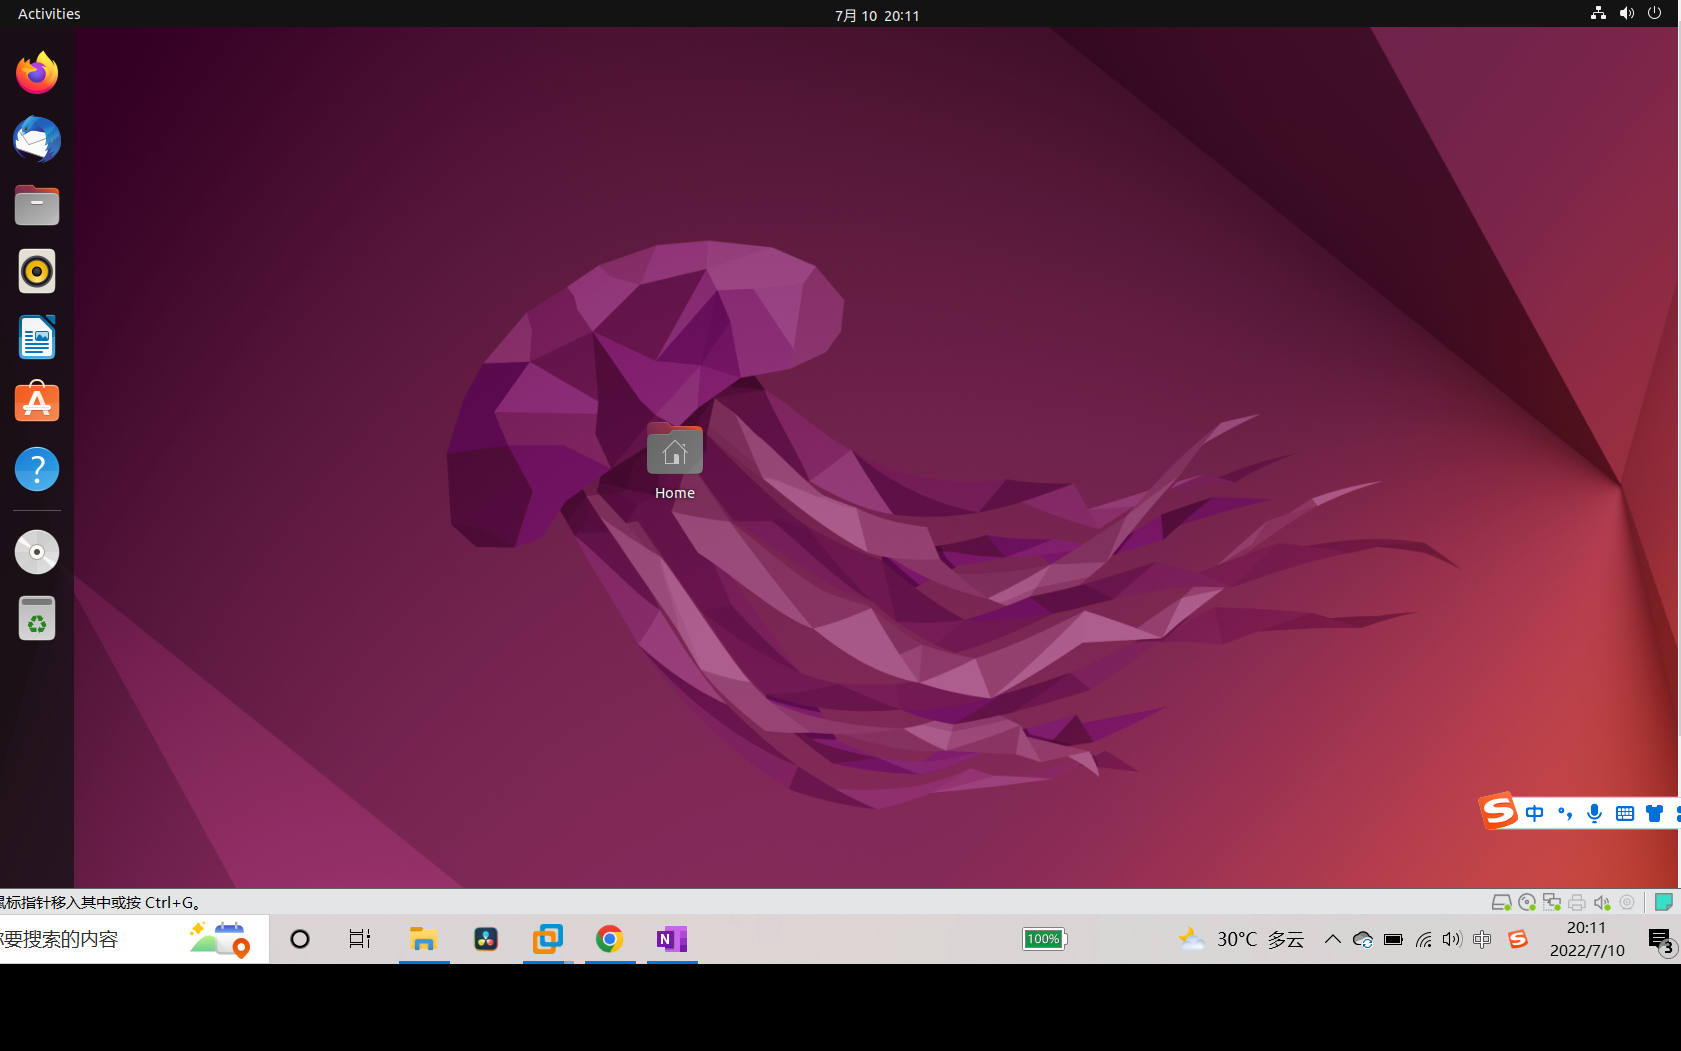Image resolution: width=1681 pixels, height=1051 pixels.
Task: Open the Ubuntu clock and calendar menu
Action: [x=877, y=15]
